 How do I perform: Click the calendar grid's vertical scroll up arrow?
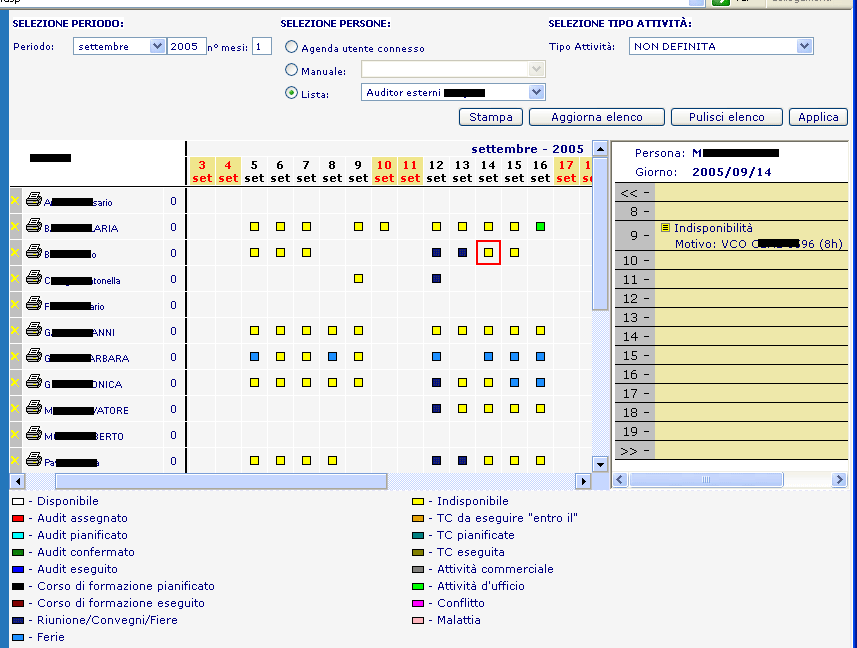(600, 149)
